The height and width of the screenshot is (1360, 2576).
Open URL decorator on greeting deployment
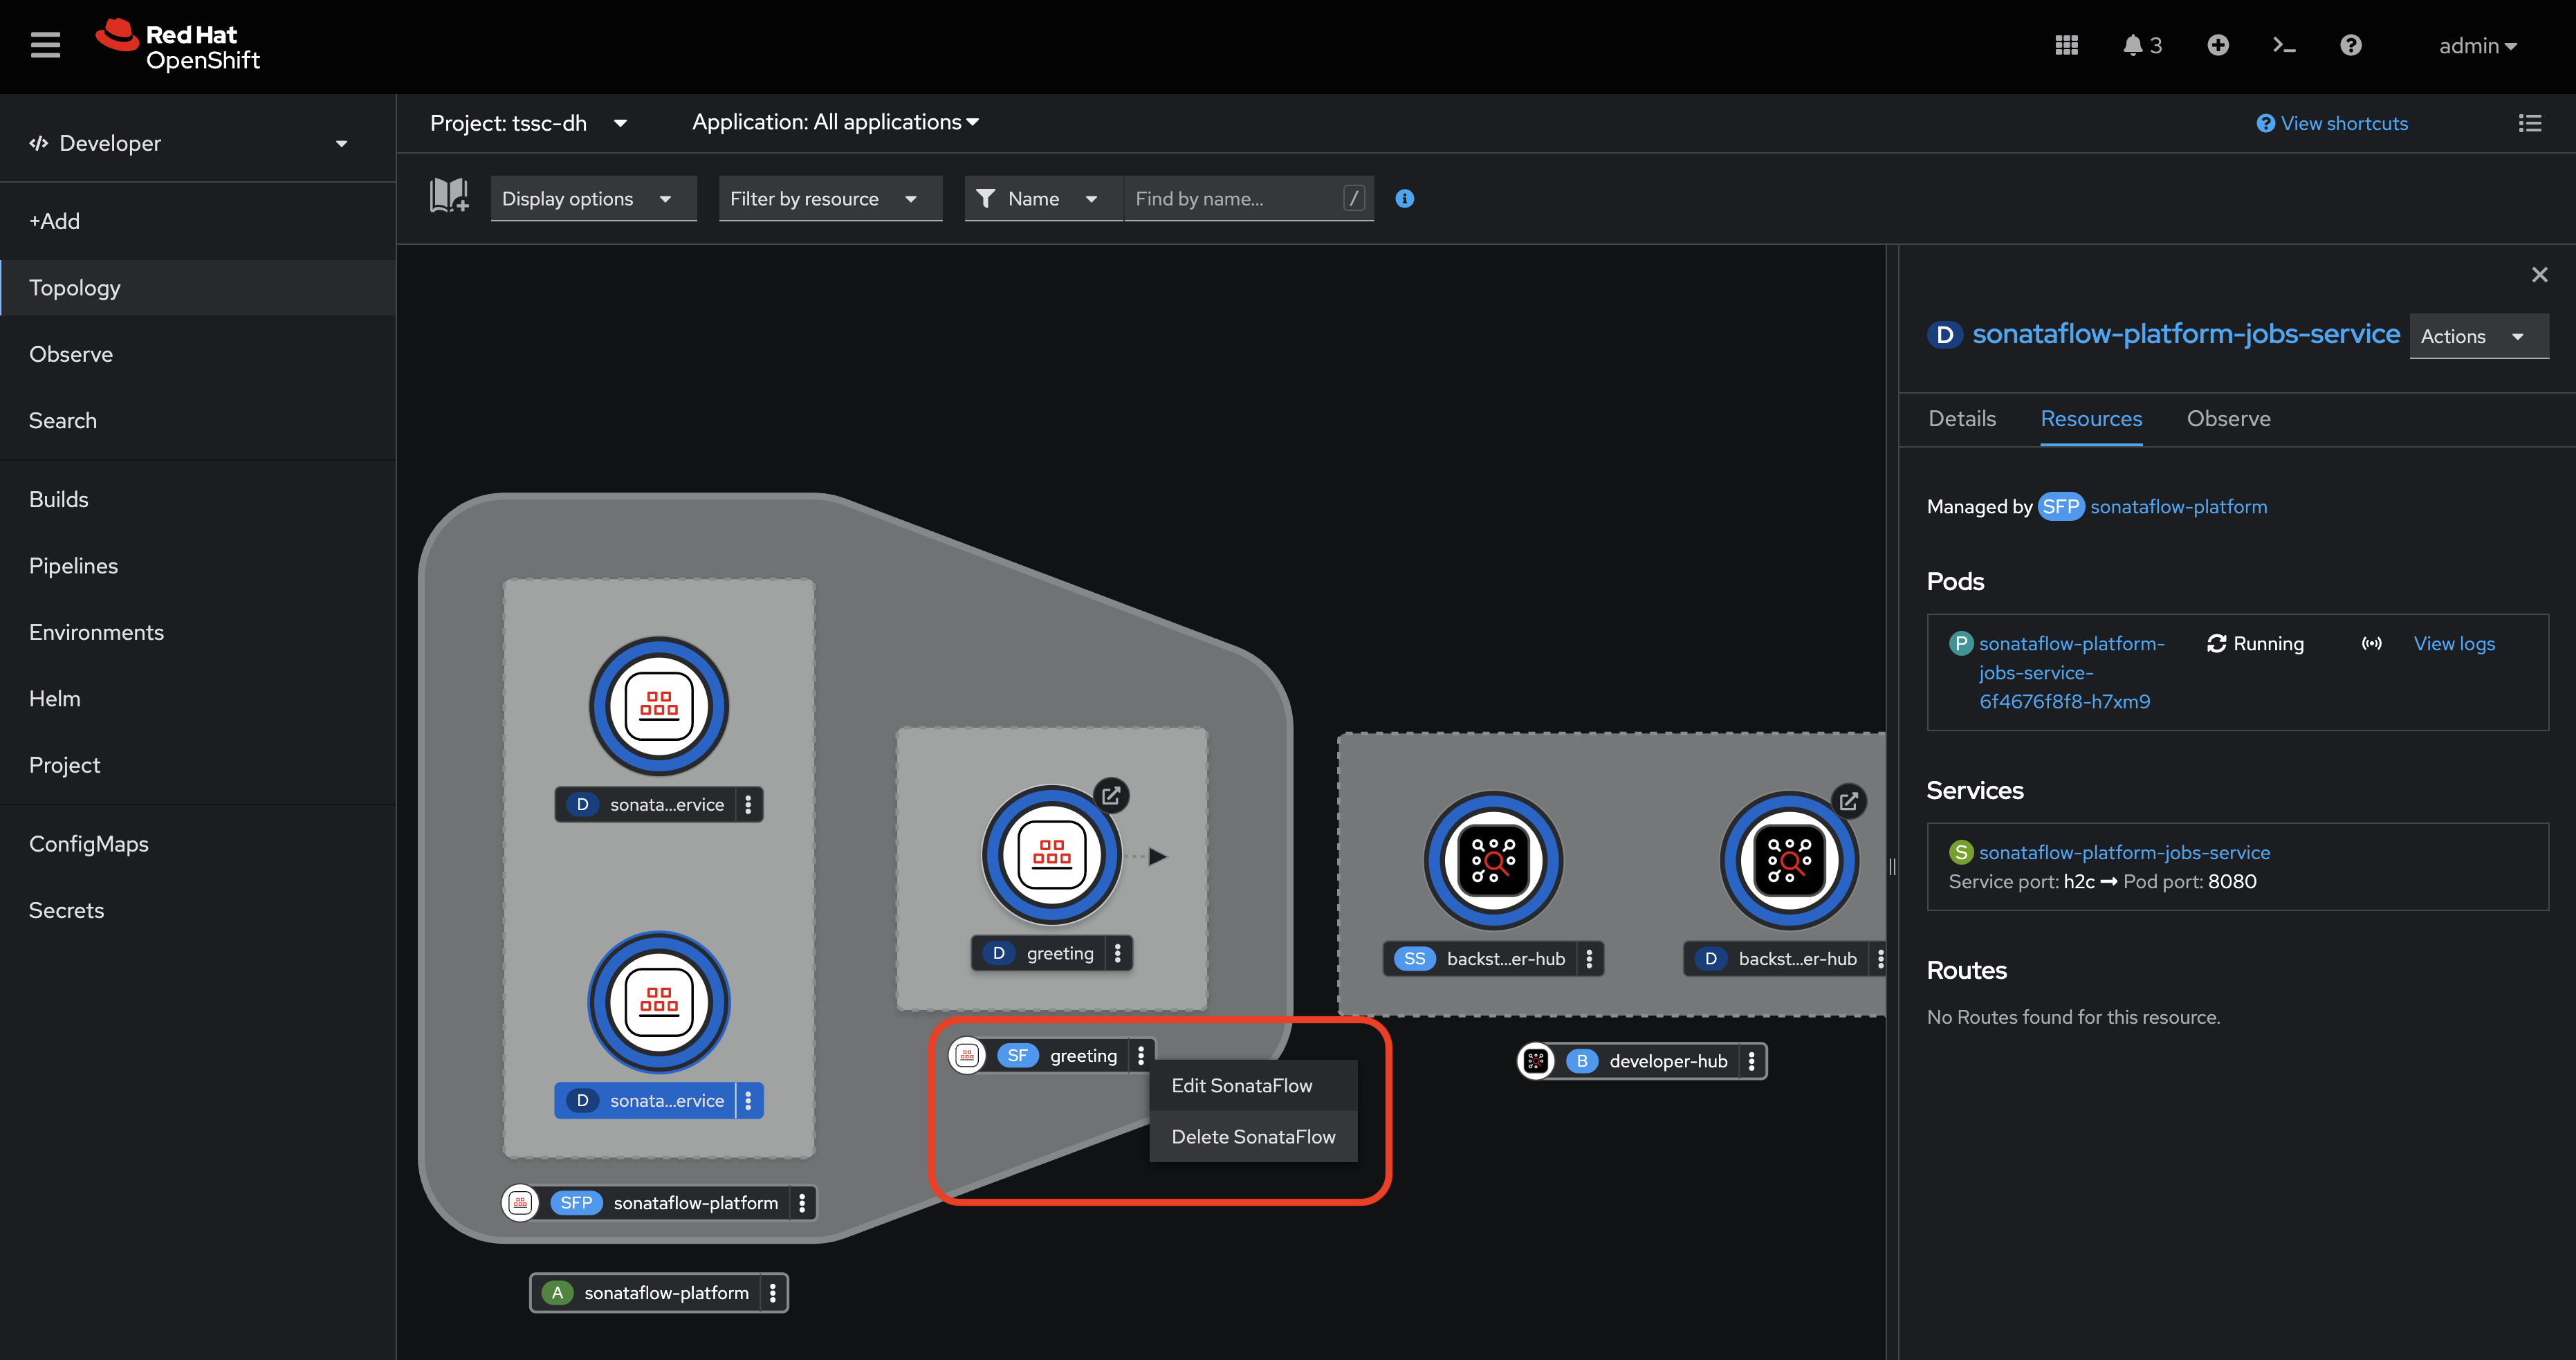tap(1111, 796)
